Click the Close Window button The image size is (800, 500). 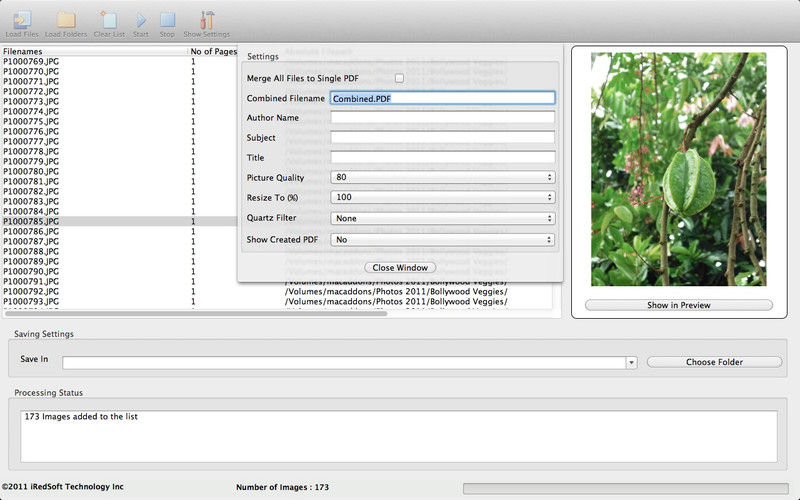point(400,268)
